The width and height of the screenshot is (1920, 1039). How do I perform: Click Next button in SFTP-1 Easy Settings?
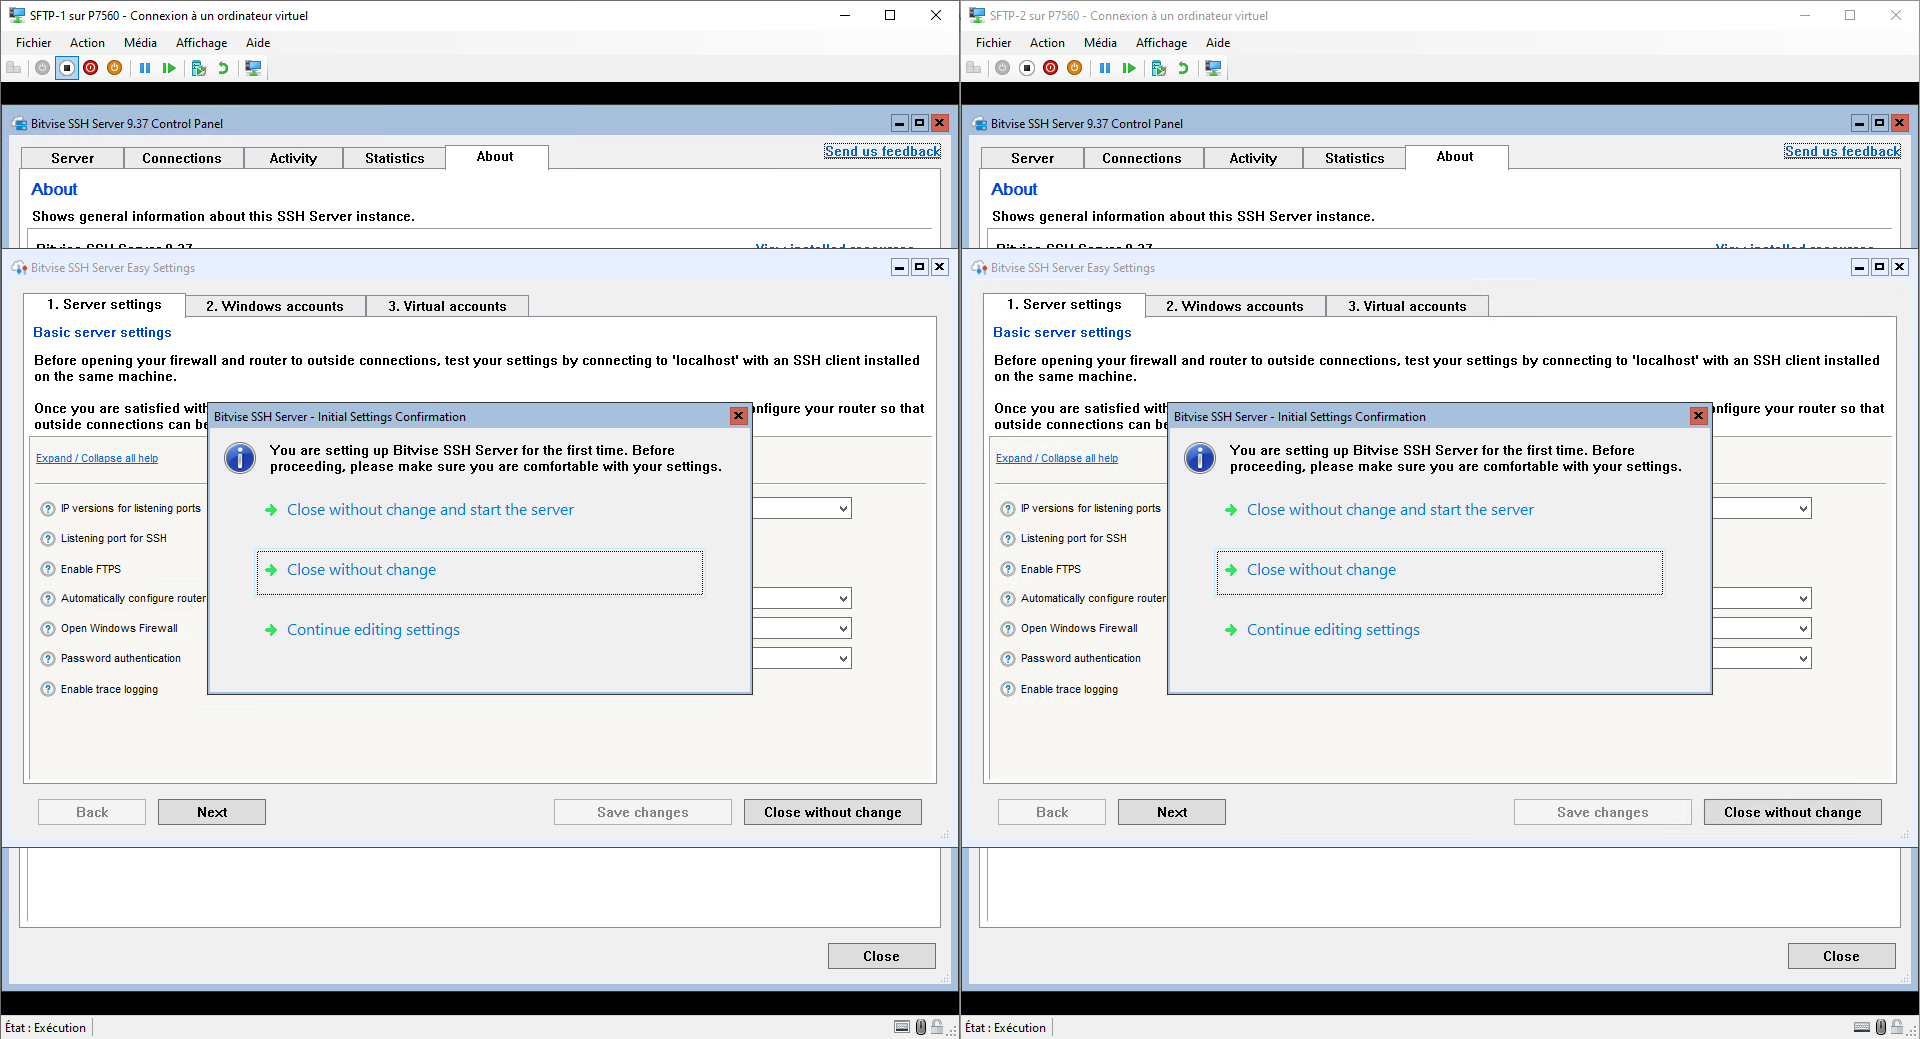coord(212,812)
